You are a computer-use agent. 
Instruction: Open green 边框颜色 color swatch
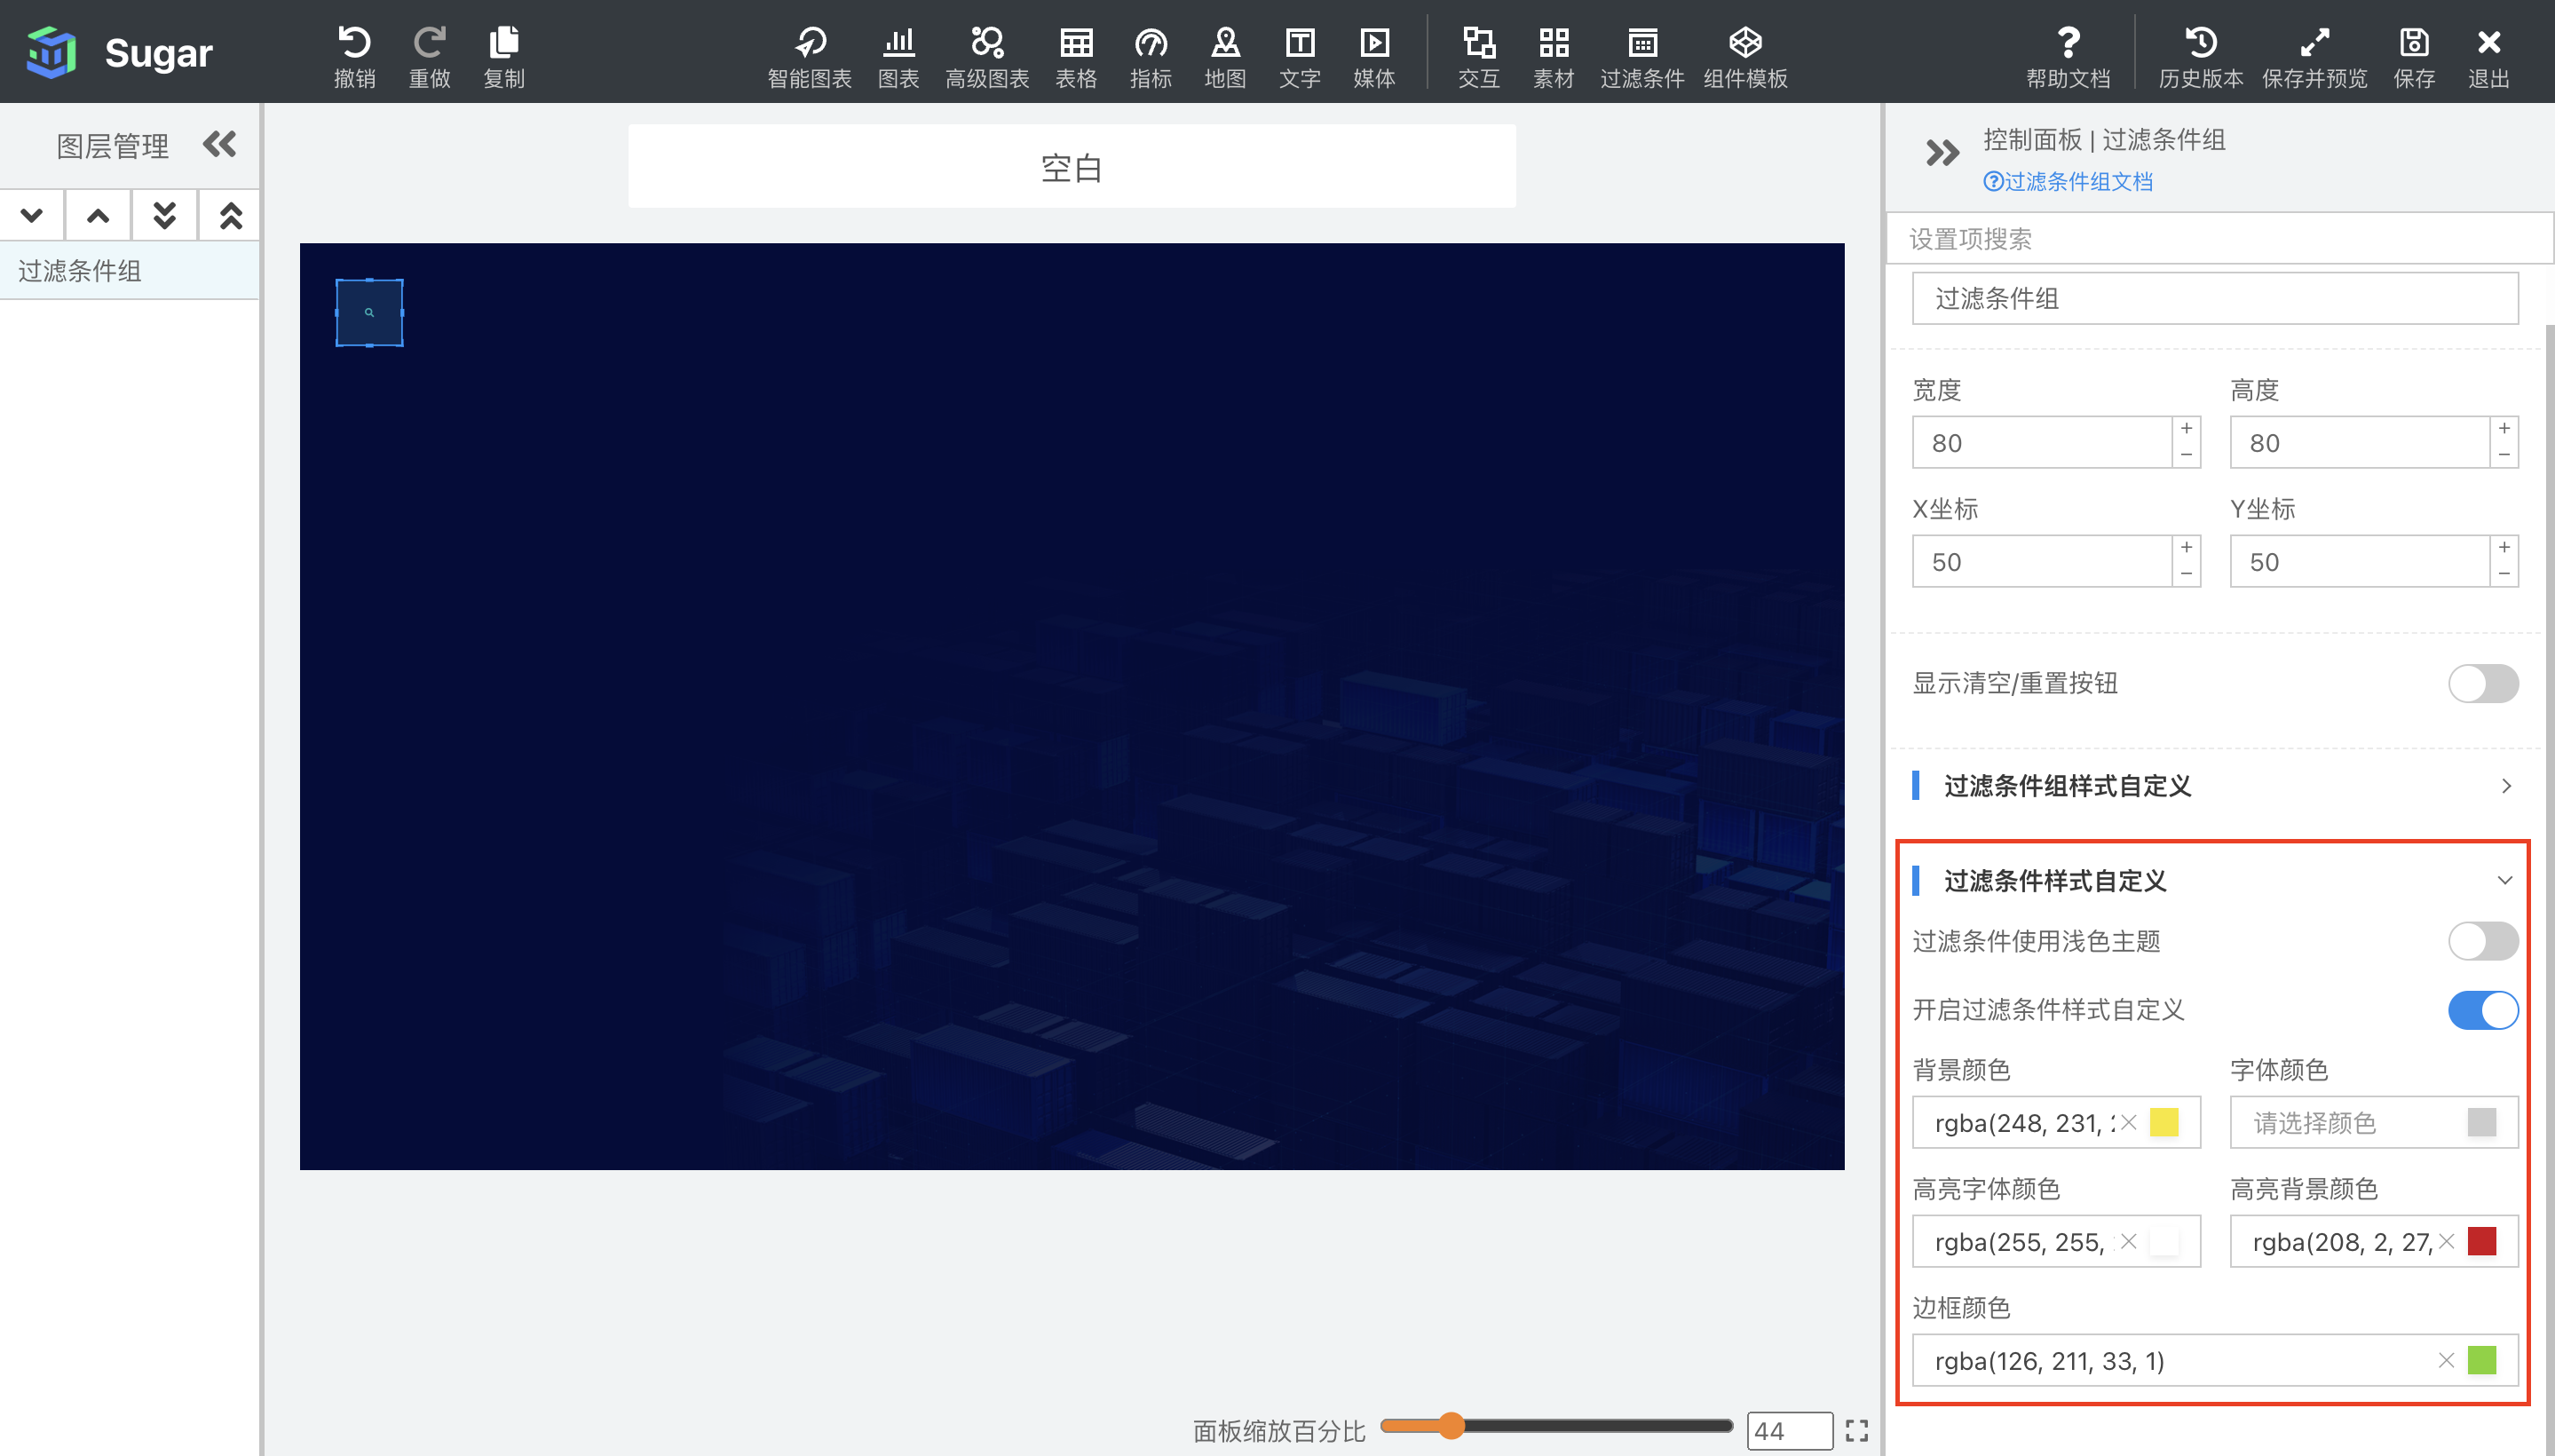[x=2482, y=1361]
